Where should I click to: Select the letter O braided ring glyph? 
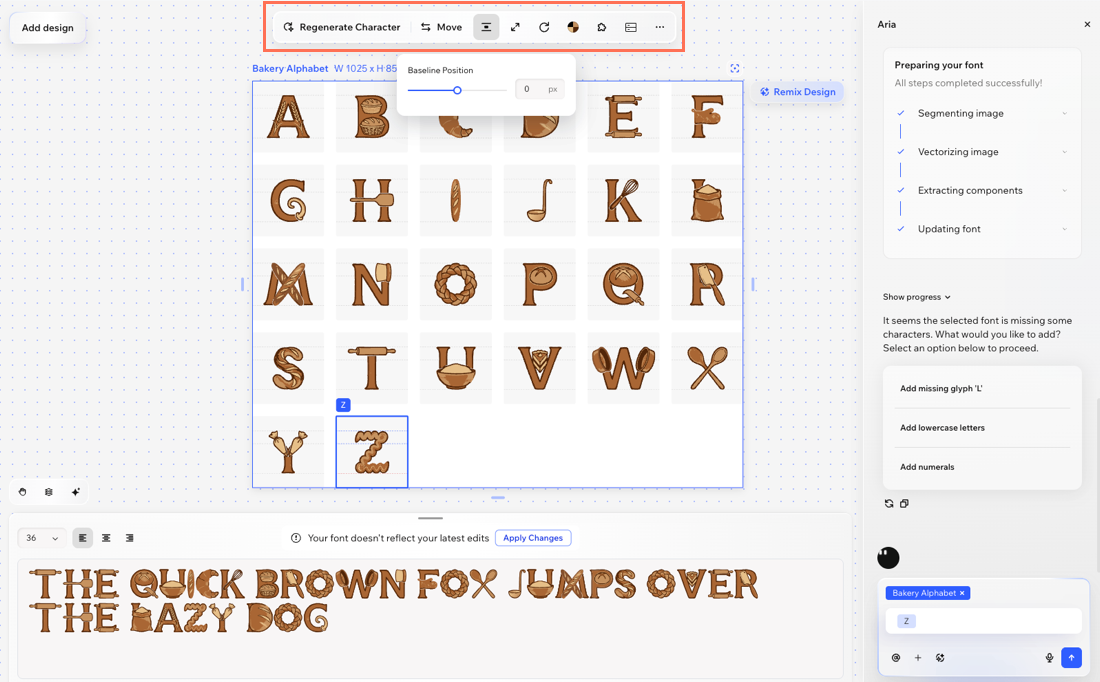click(455, 284)
